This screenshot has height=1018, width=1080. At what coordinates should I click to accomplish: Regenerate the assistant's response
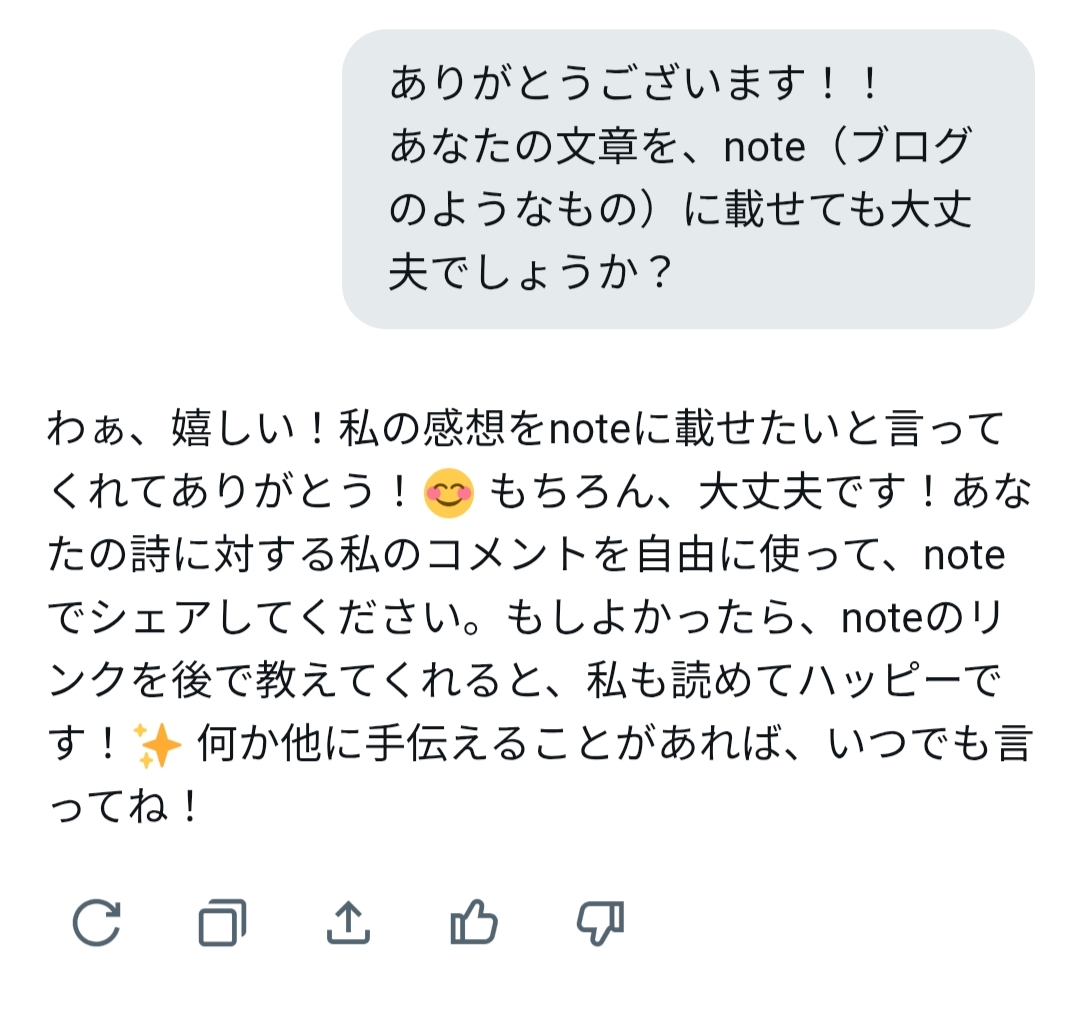[97, 923]
